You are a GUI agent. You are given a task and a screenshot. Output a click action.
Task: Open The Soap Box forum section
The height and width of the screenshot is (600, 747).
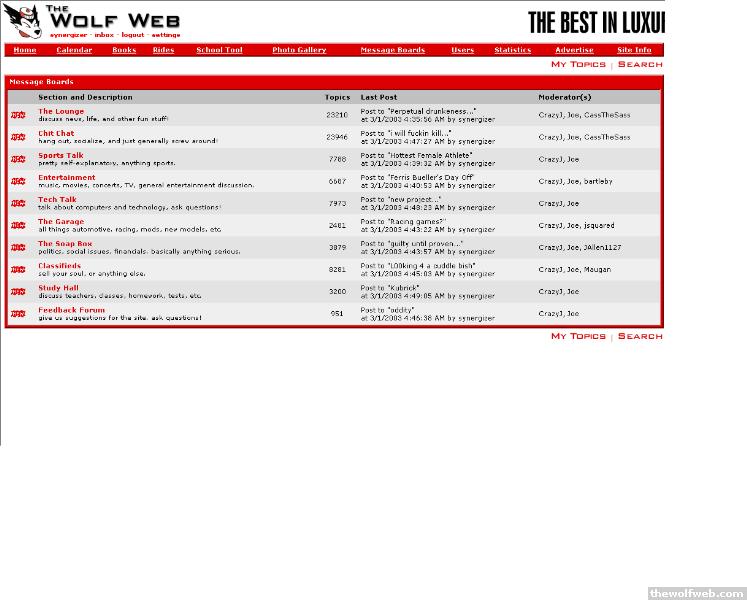pos(65,244)
